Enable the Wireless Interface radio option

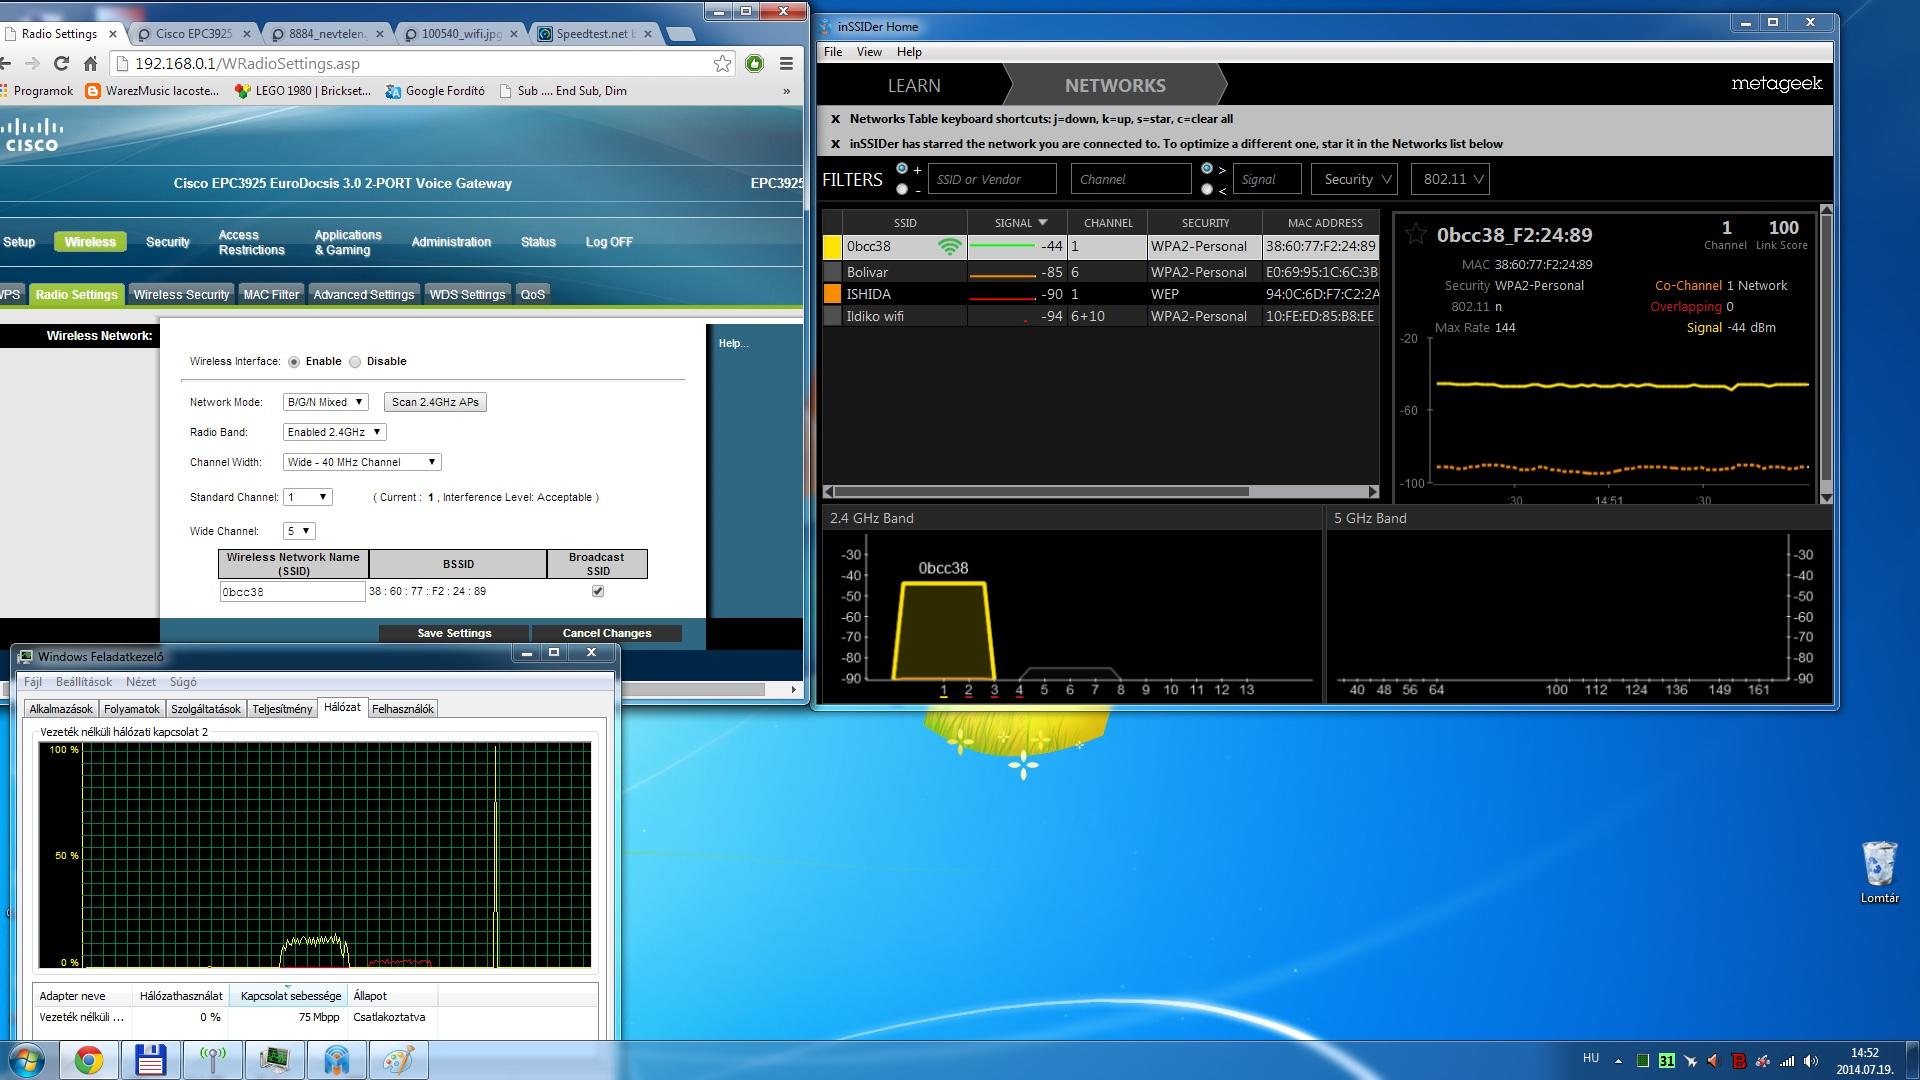point(294,362)
